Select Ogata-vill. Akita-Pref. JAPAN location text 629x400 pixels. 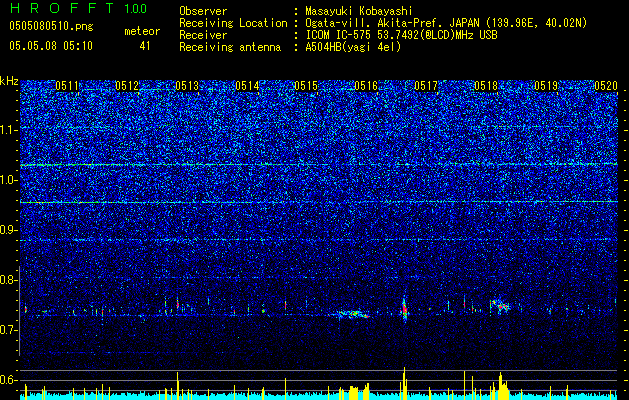(x=446, y=24)
